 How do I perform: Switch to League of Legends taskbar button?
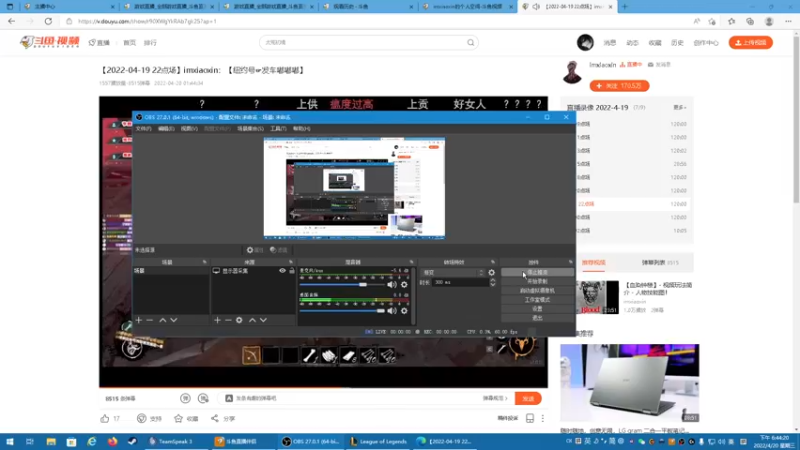point(379,442)
